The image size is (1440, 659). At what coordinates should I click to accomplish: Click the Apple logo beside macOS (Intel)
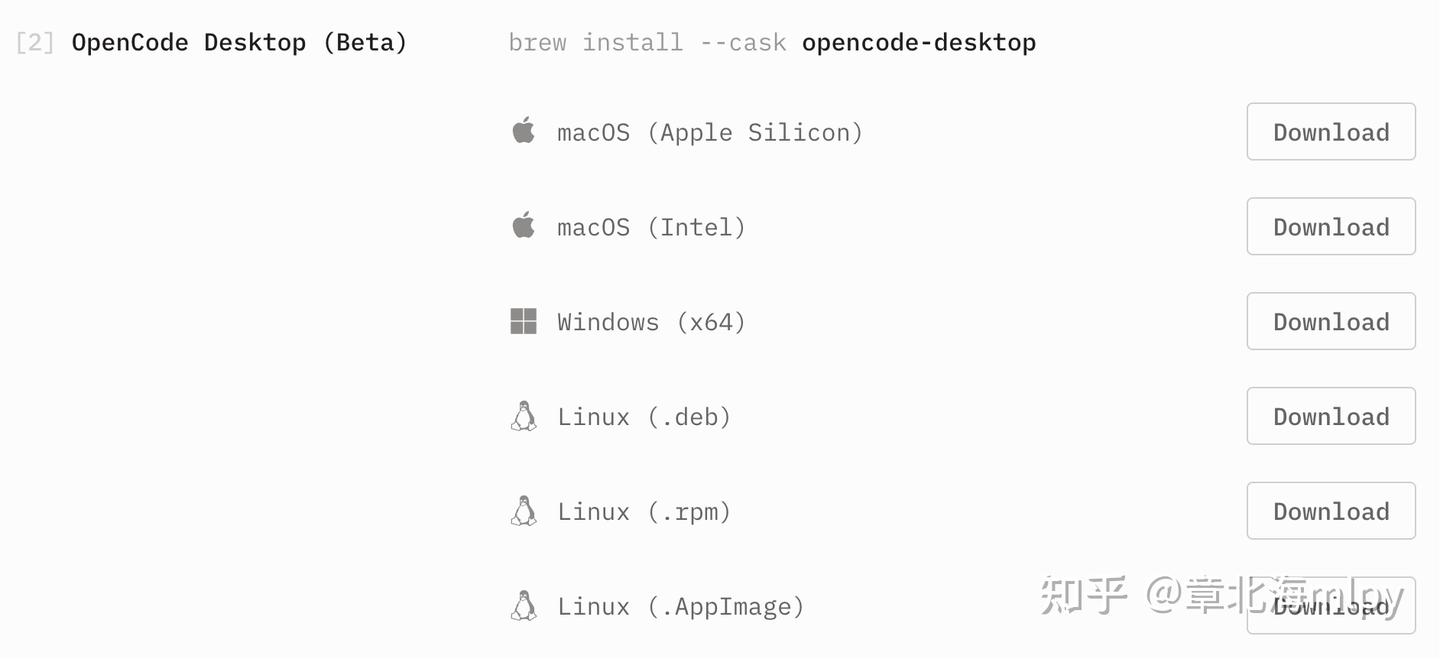(523, 226)
